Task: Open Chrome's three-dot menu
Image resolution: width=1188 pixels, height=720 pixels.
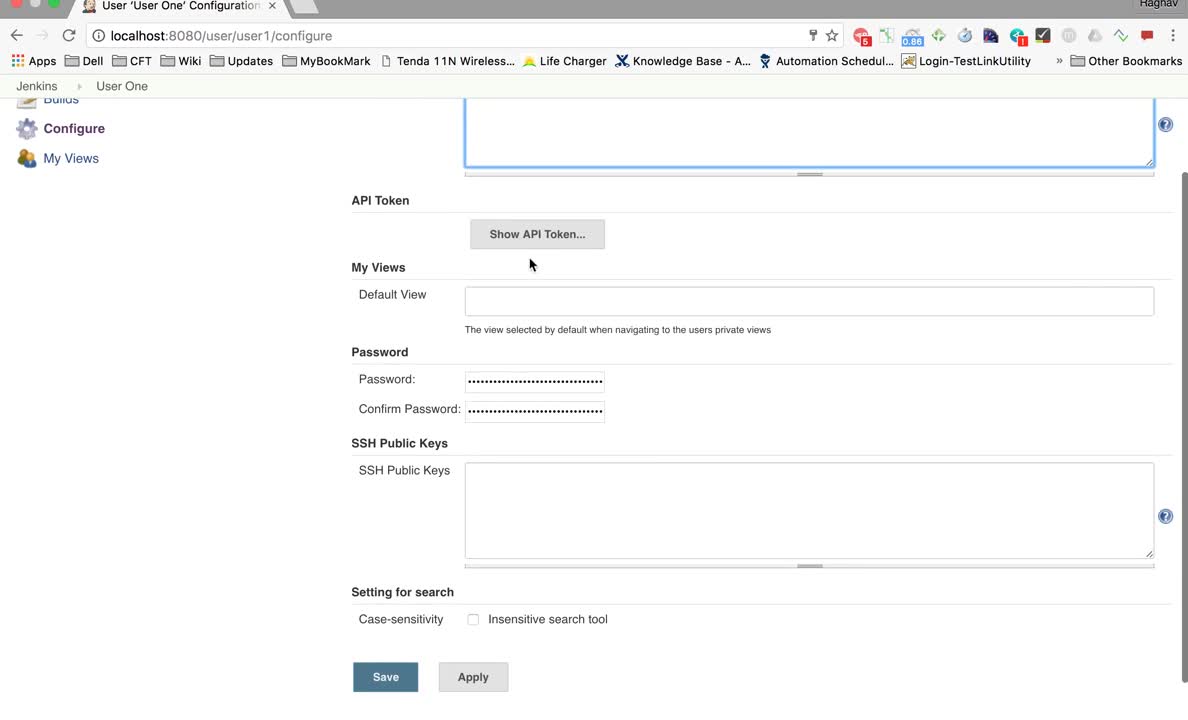Action: (x=1172, y=36)
